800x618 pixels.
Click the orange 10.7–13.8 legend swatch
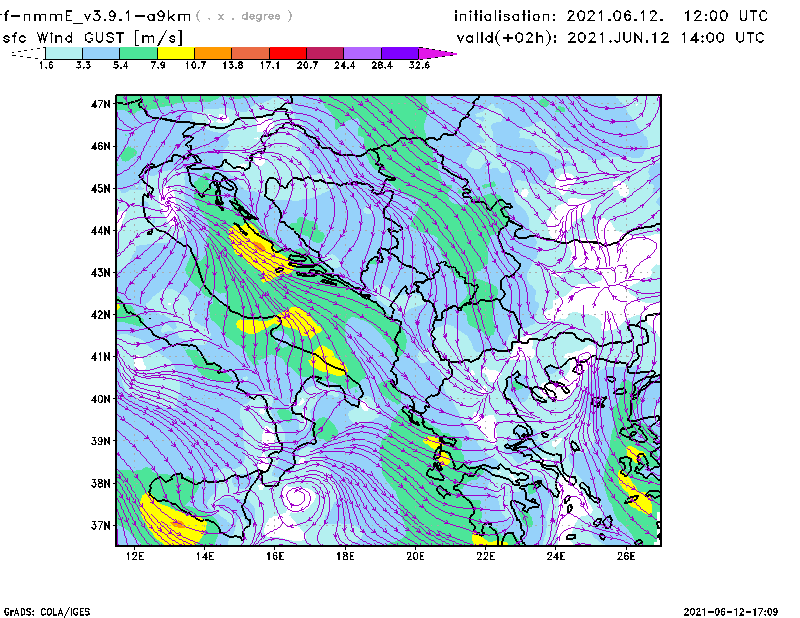[213, 53]
